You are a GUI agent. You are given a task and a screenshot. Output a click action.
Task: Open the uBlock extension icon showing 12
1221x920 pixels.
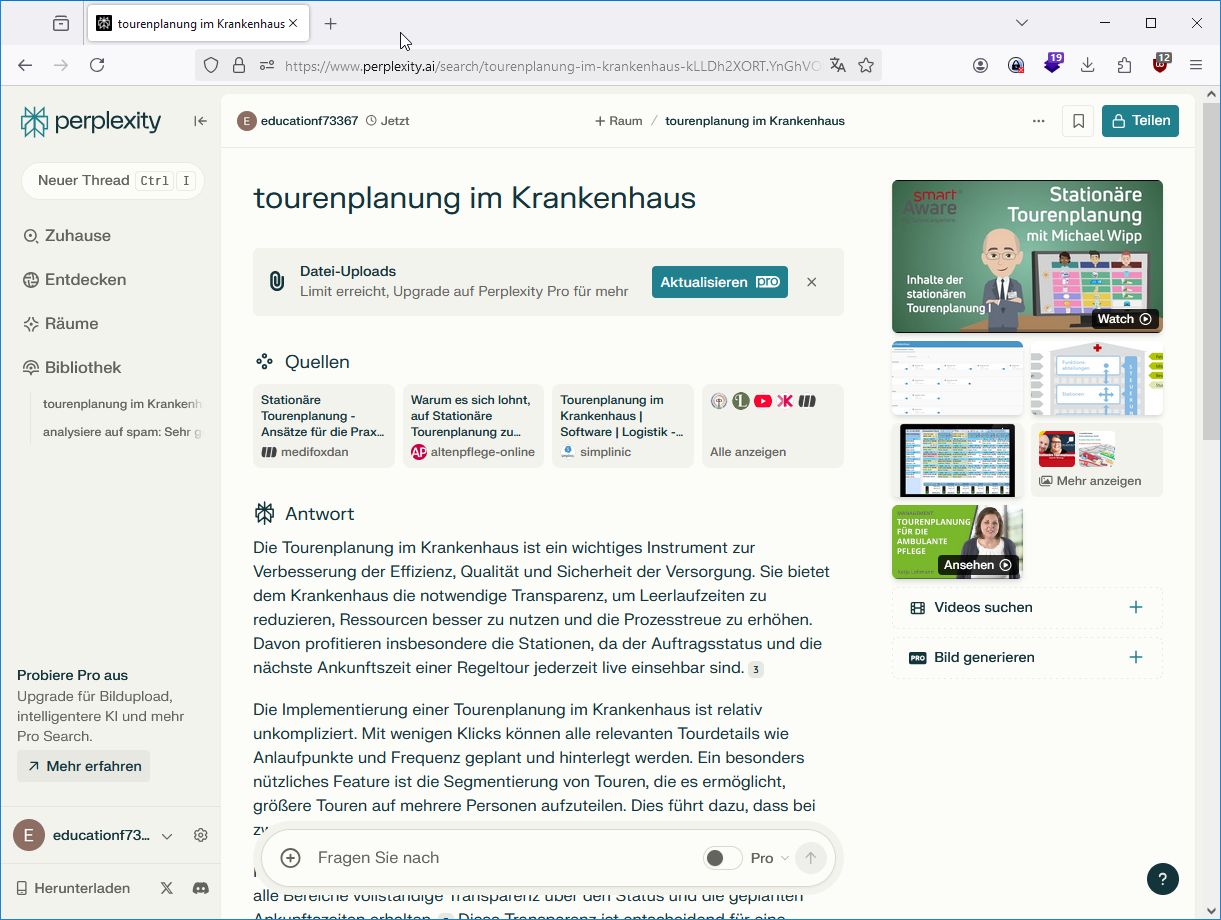1160,64
